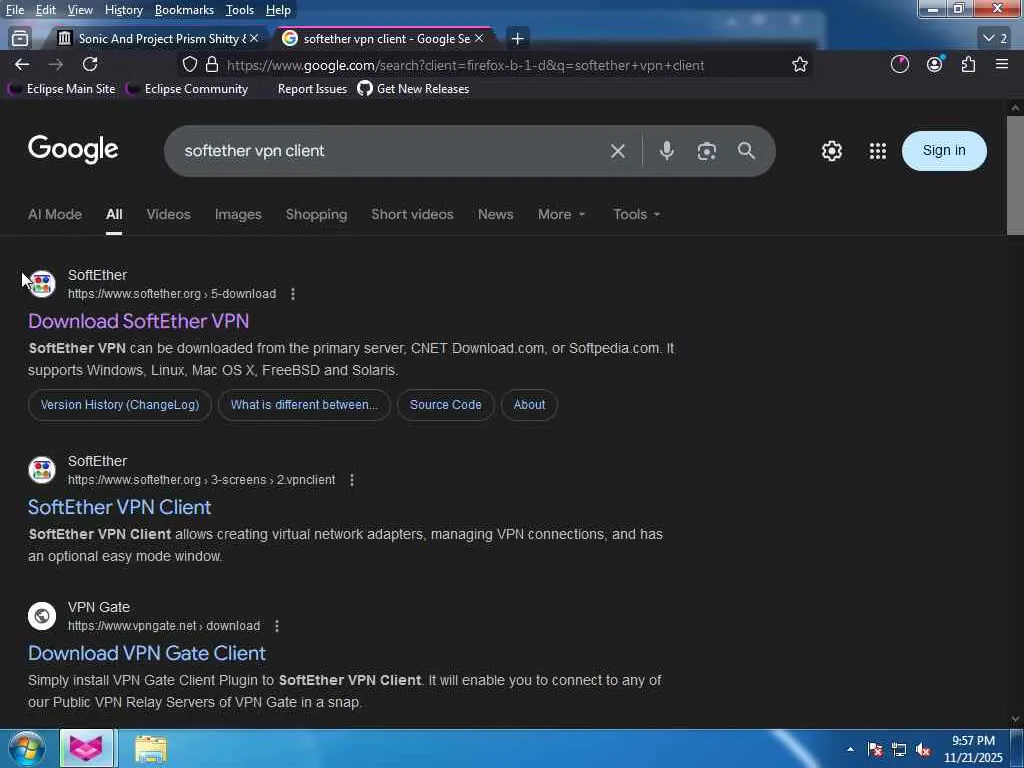Open Firefox View tab icon
The width and height of the screenshot is (1024, 768).
coord(20,39)
